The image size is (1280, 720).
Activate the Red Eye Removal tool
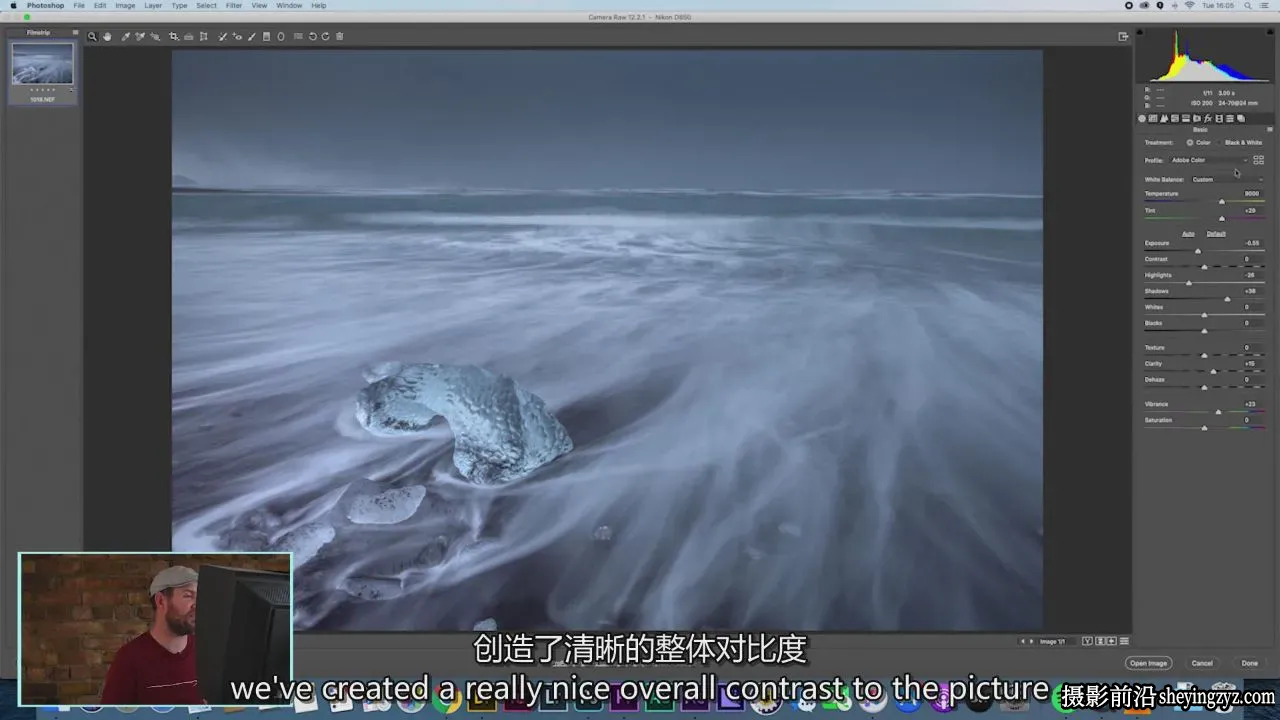237,36
